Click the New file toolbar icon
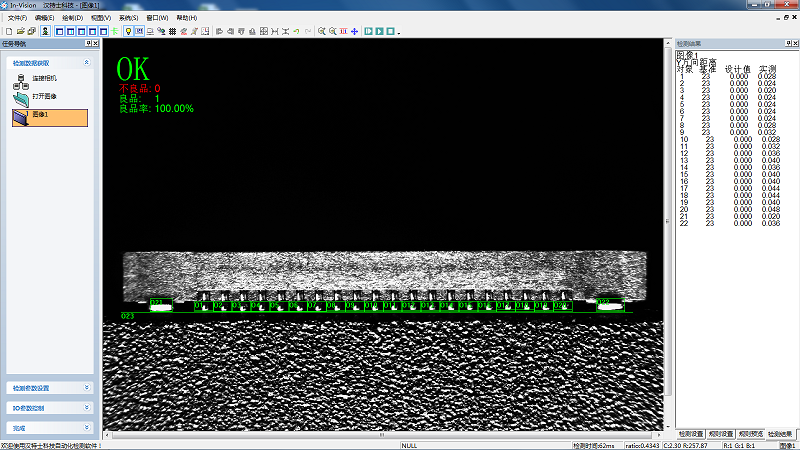 [x=7, y=31]
